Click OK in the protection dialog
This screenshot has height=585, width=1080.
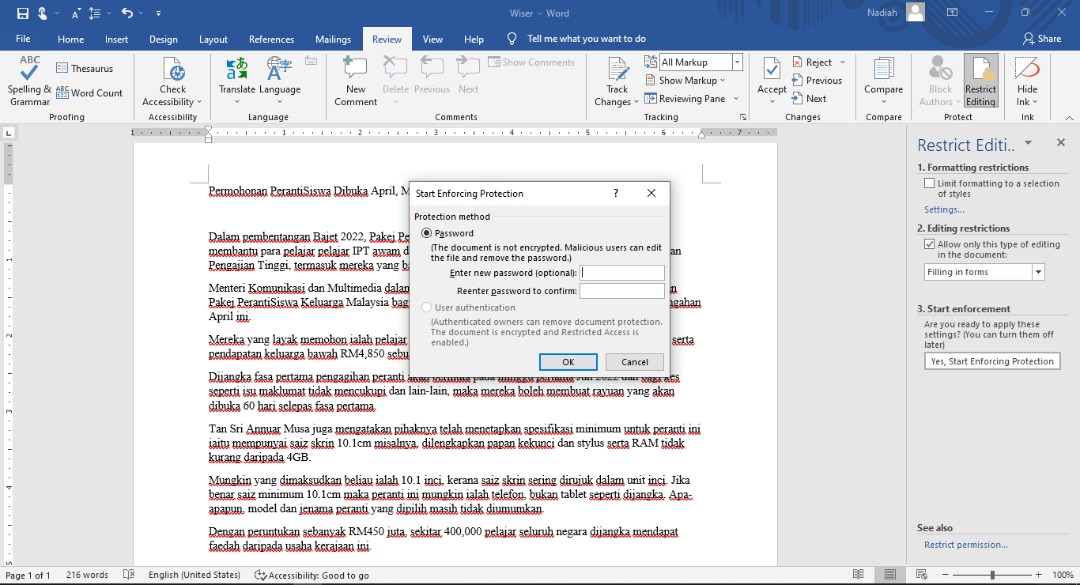(x=568, y=362)
